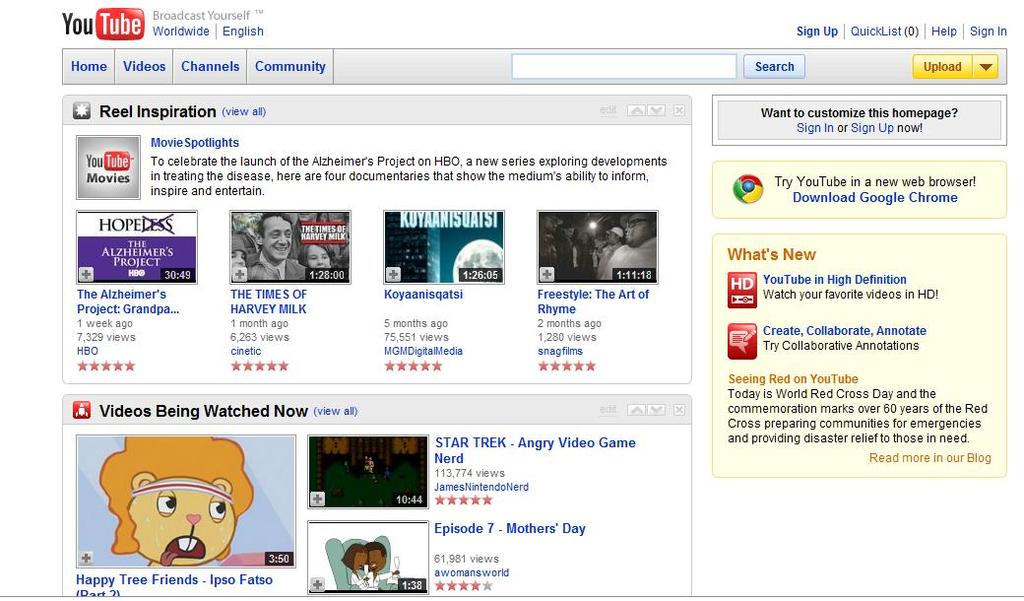This screenshot has width=1024, height=601.
Task: Open the Videos tab
Action: coord(144,67)
